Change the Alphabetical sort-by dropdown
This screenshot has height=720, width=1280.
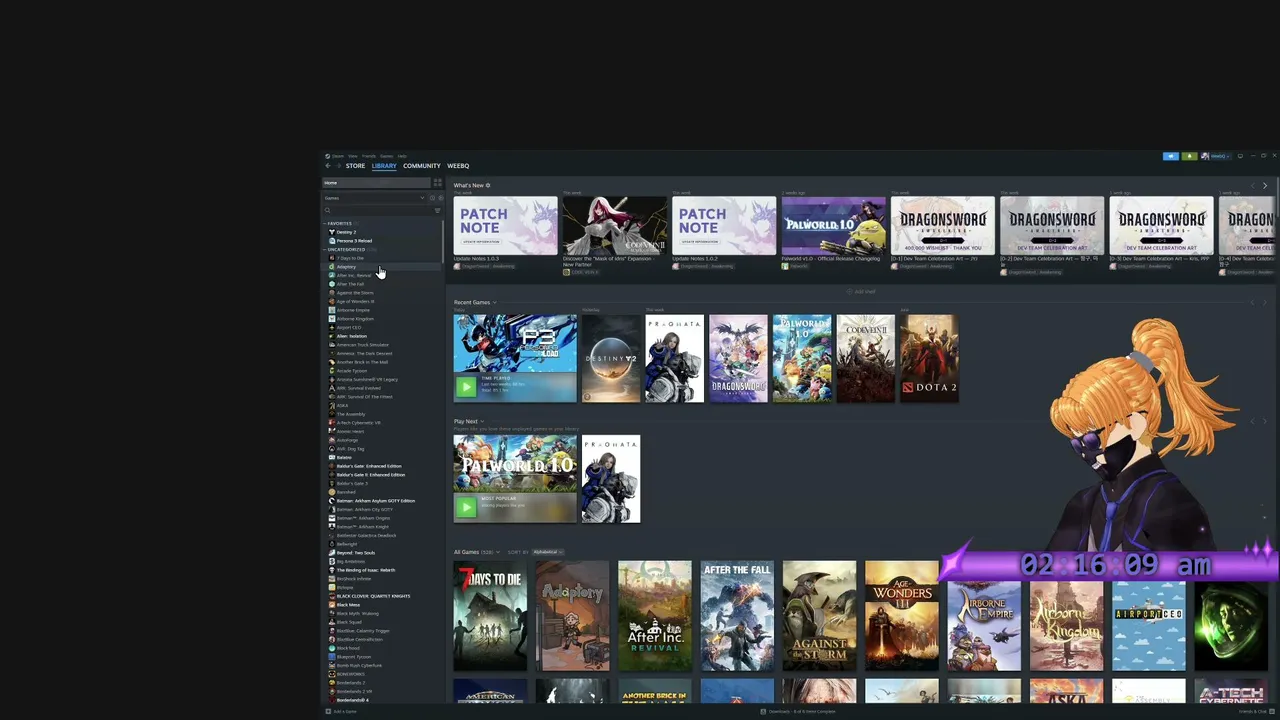(547, 552)
